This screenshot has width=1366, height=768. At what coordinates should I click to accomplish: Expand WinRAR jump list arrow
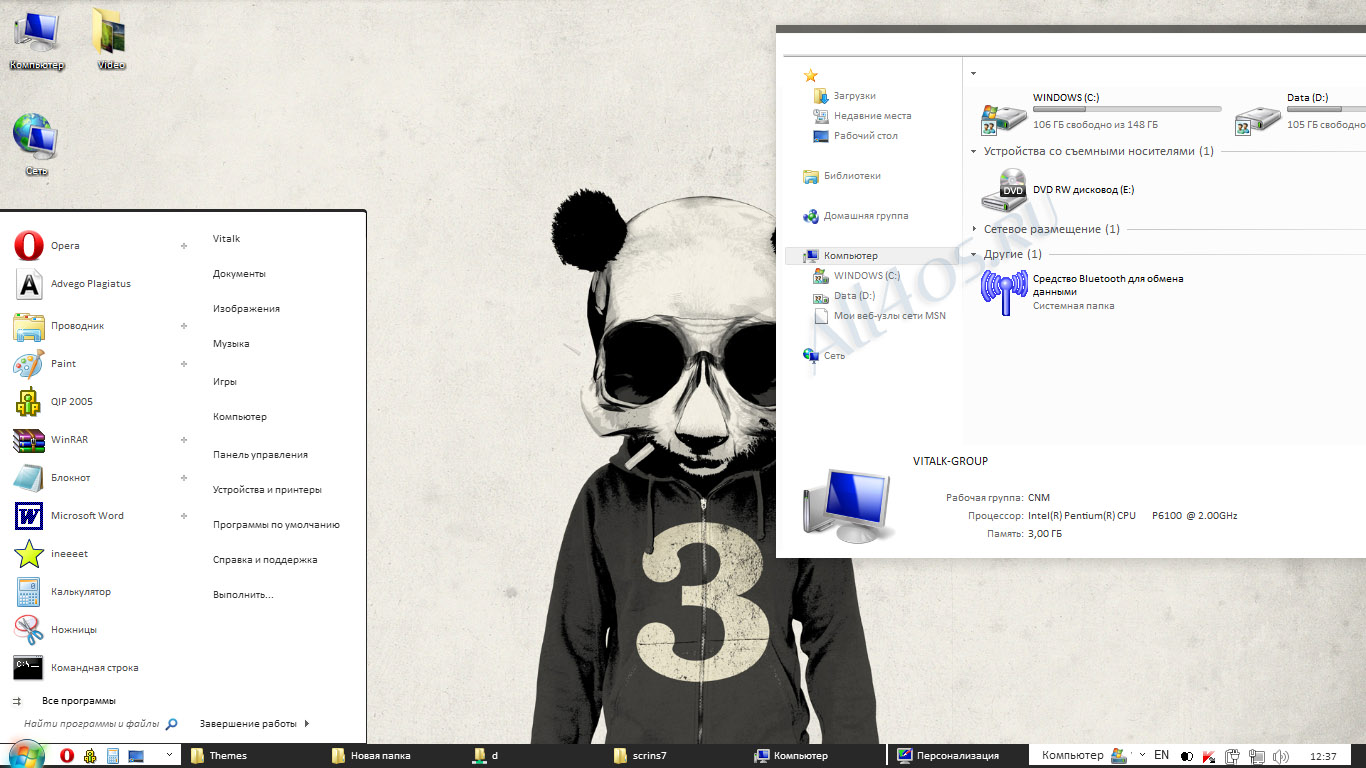(x=184, y=440)
